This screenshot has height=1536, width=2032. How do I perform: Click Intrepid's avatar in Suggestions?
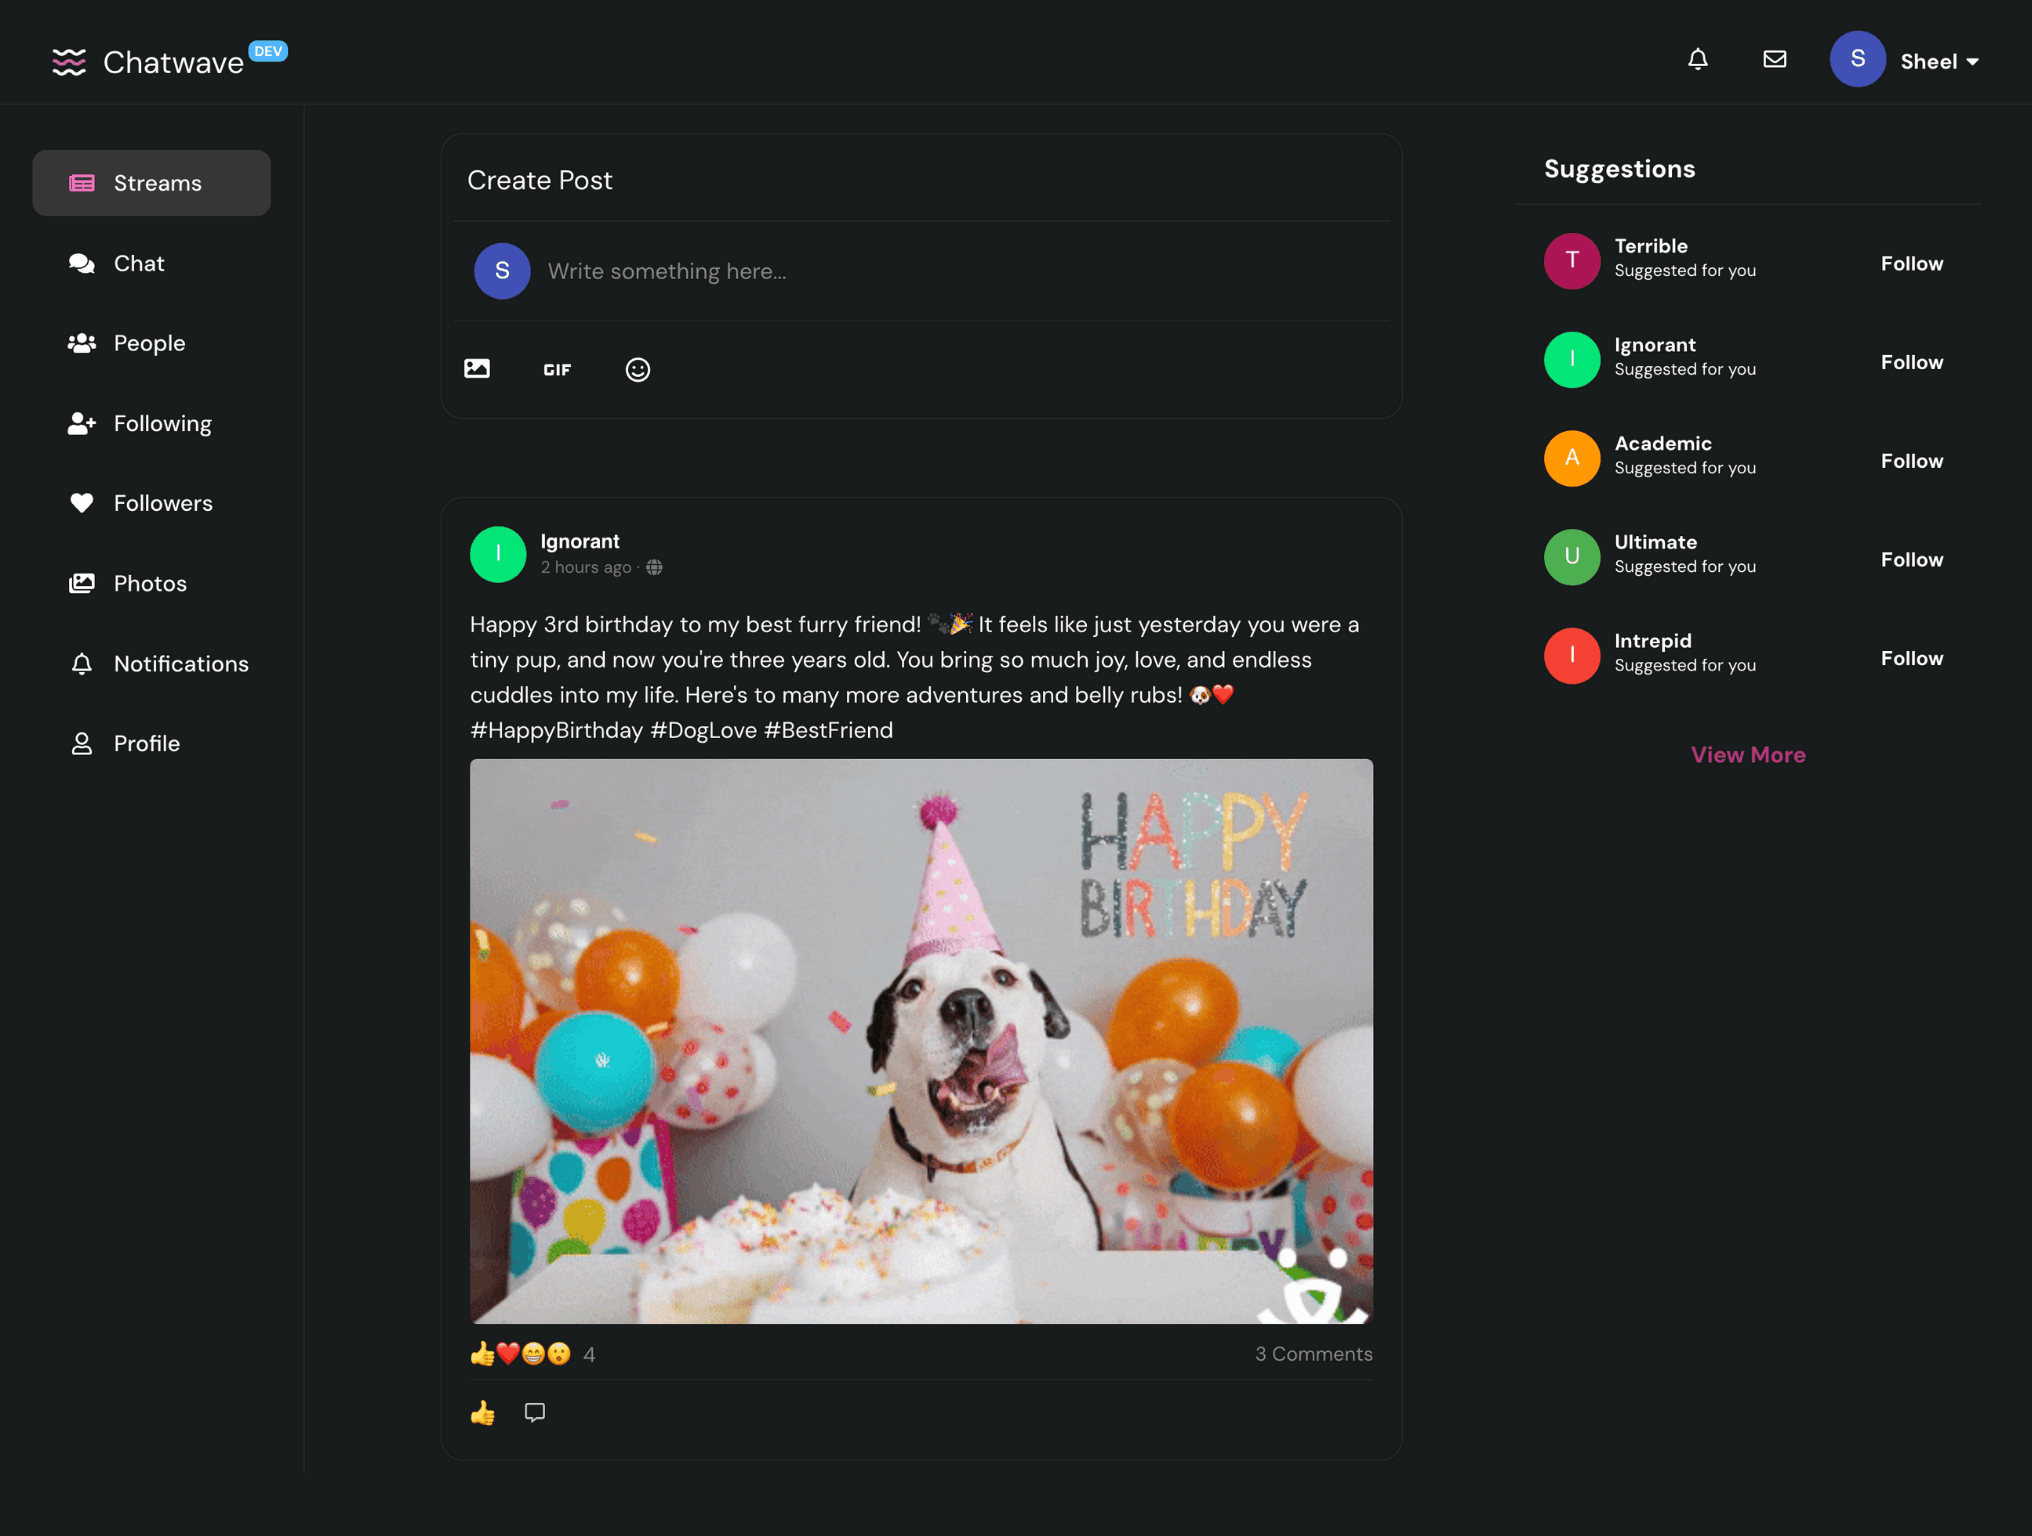1572,656
